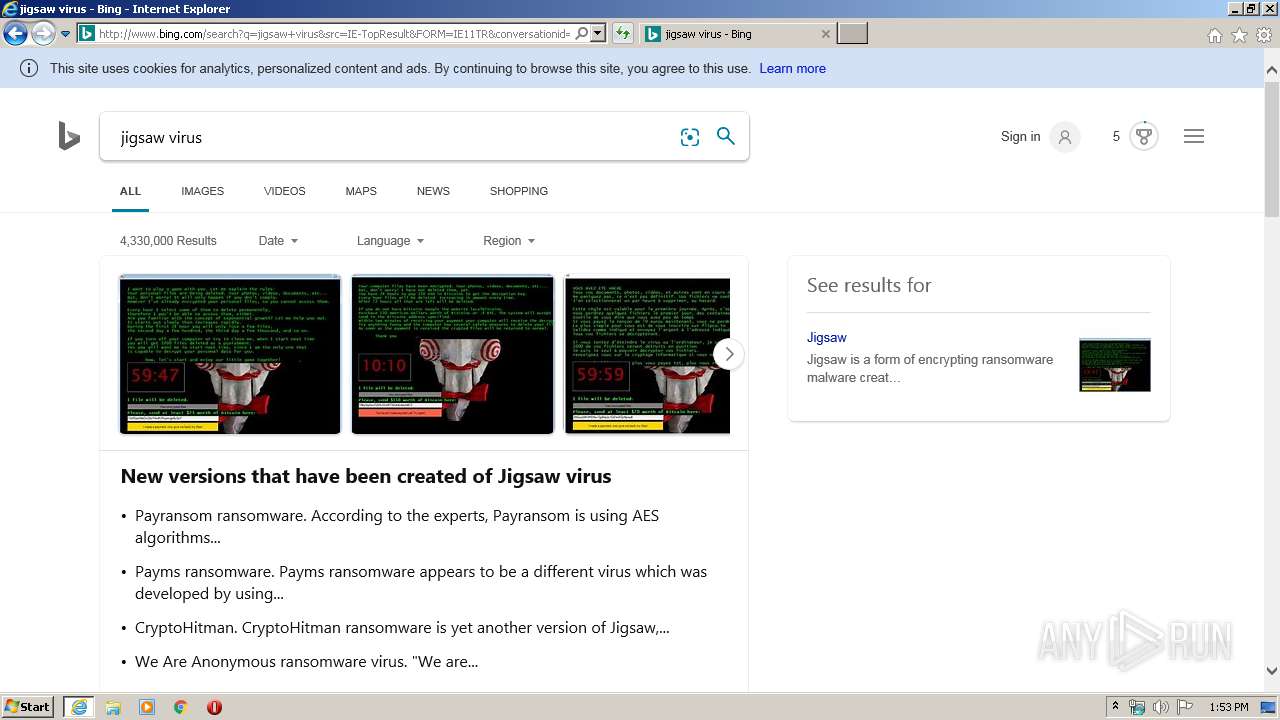Launch Chrome from the taskbar
Image resolution: width=1280 pixels, height=720 pixels.
[181, 707]
